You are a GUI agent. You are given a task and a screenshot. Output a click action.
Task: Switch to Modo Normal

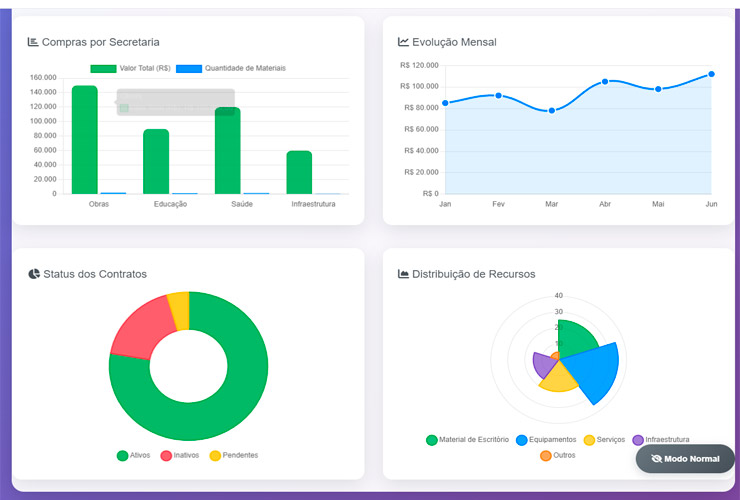(685, 459)
